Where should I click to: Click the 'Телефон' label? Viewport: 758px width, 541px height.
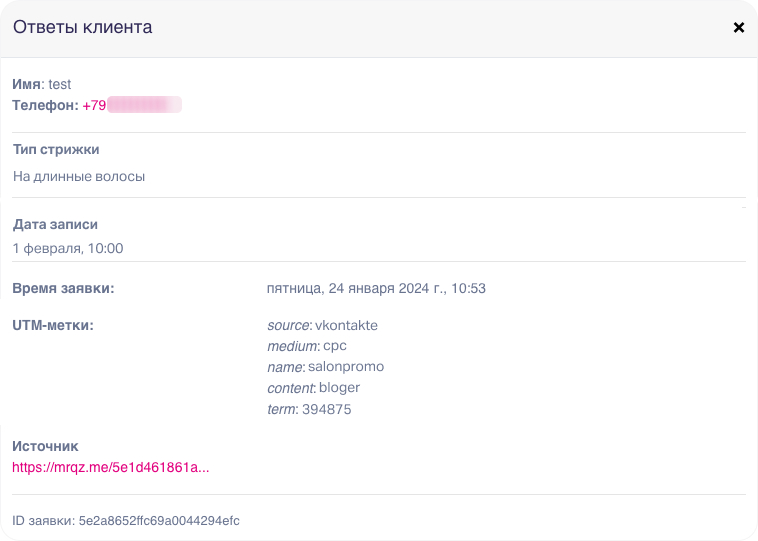pyautogui.click(x=44, y=105)
